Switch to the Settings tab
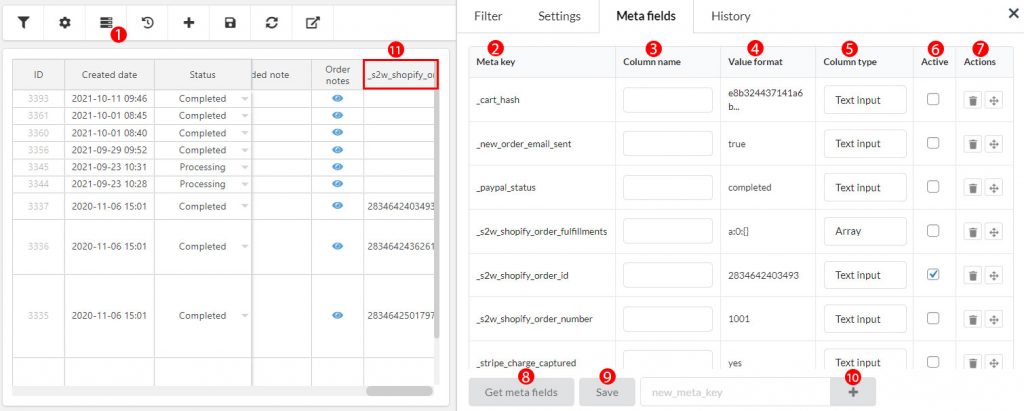 [559, 16]
